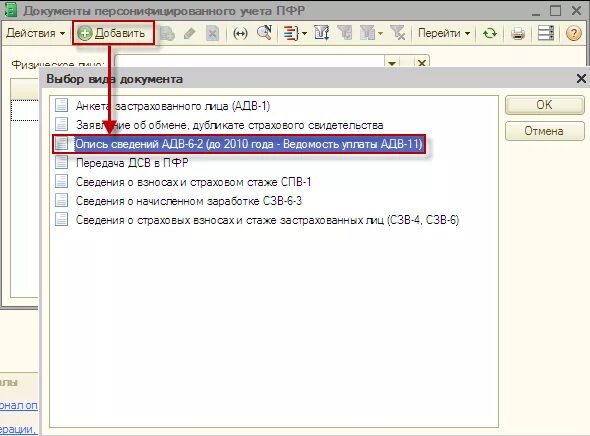590x436 pixels.
Task: Open the Перейти dropdown menu
Action: [444, 33]
